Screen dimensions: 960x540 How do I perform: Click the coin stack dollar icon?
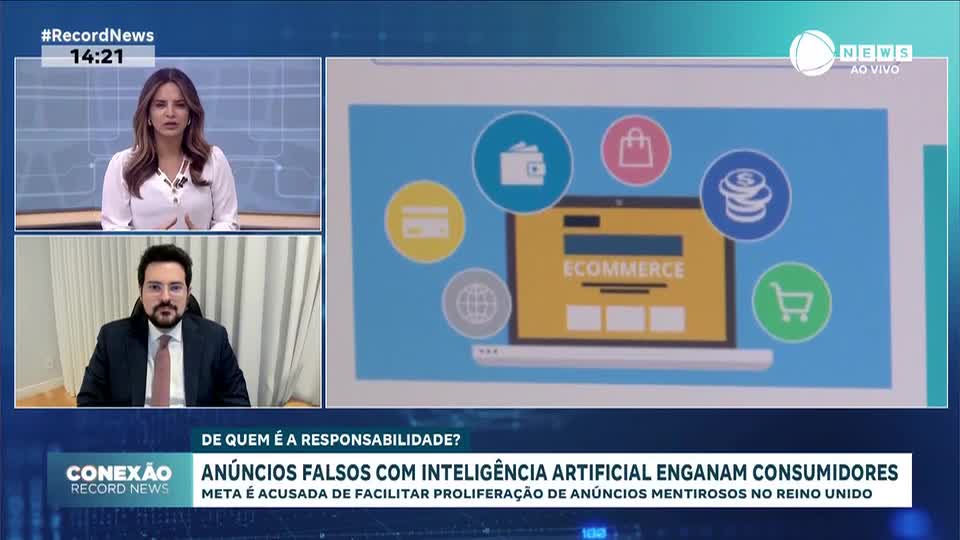coord(746,195)
